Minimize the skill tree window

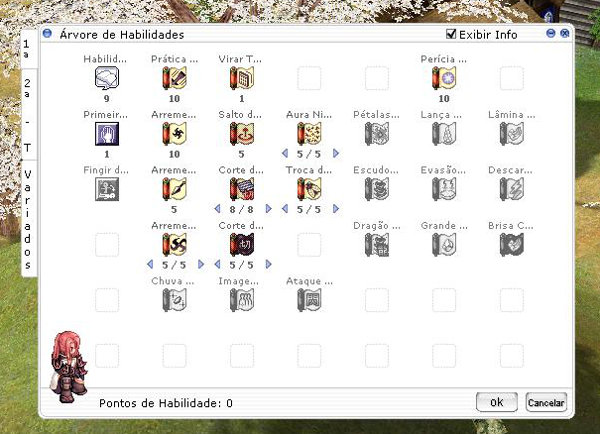551,33
